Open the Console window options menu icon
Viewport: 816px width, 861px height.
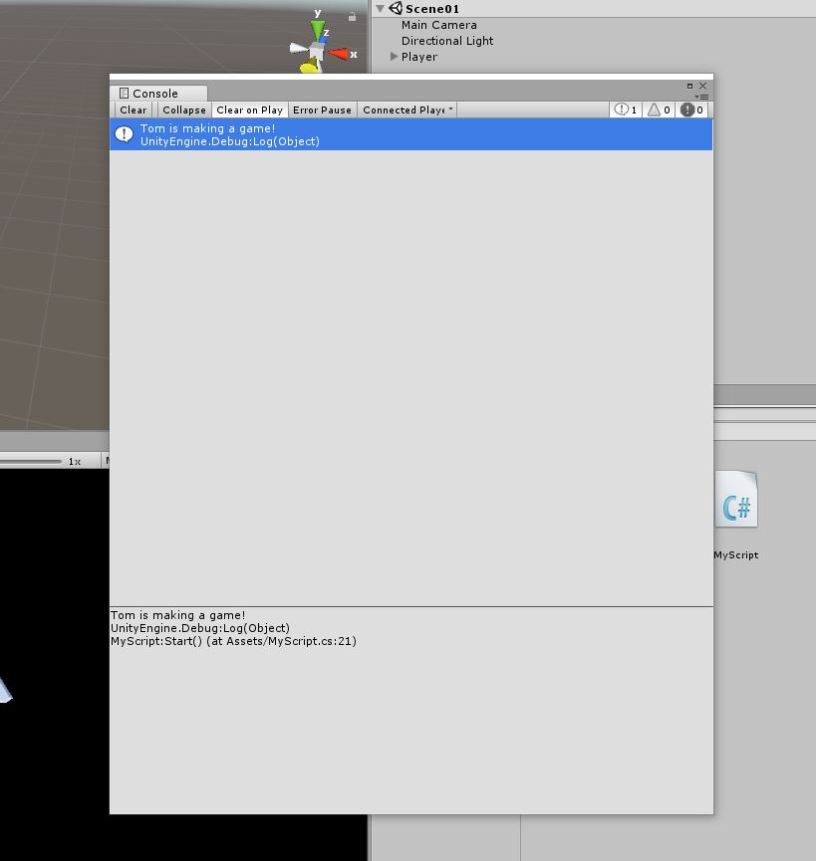coord(702,96)
